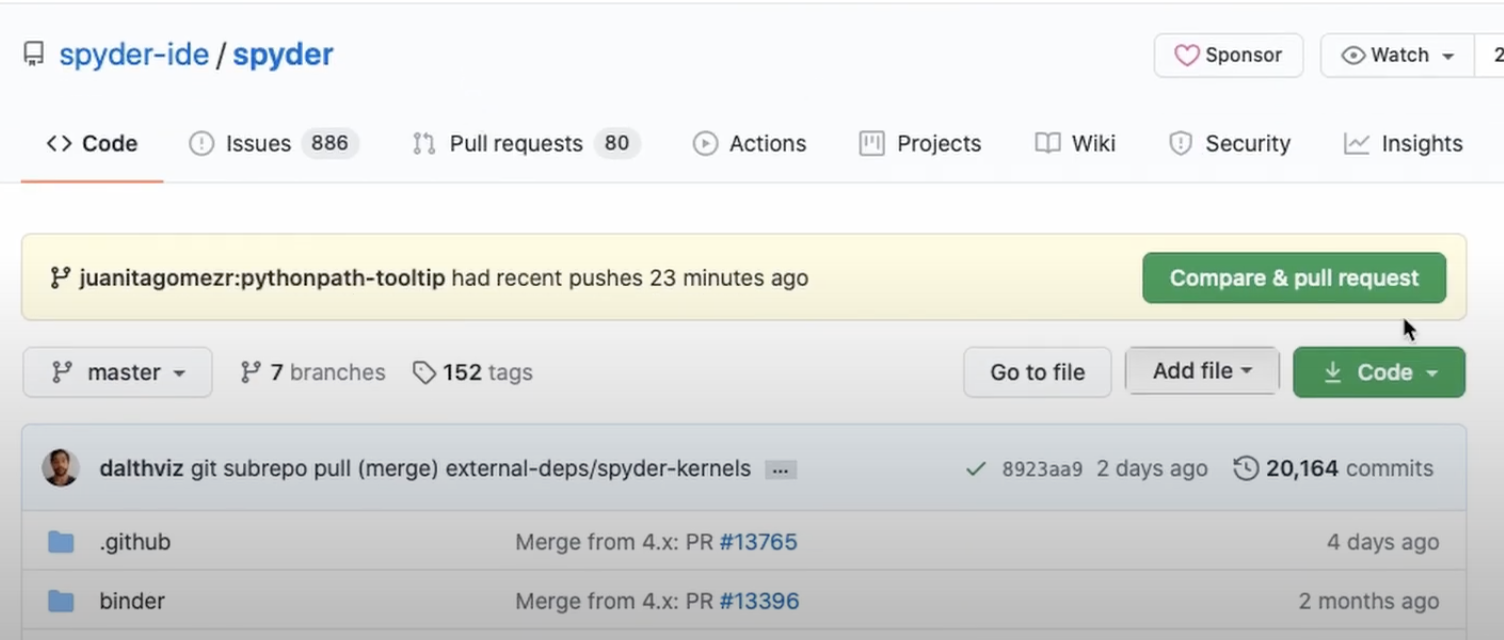Open the 152 tags page
1504x640 pixels.
click(472, 373)
